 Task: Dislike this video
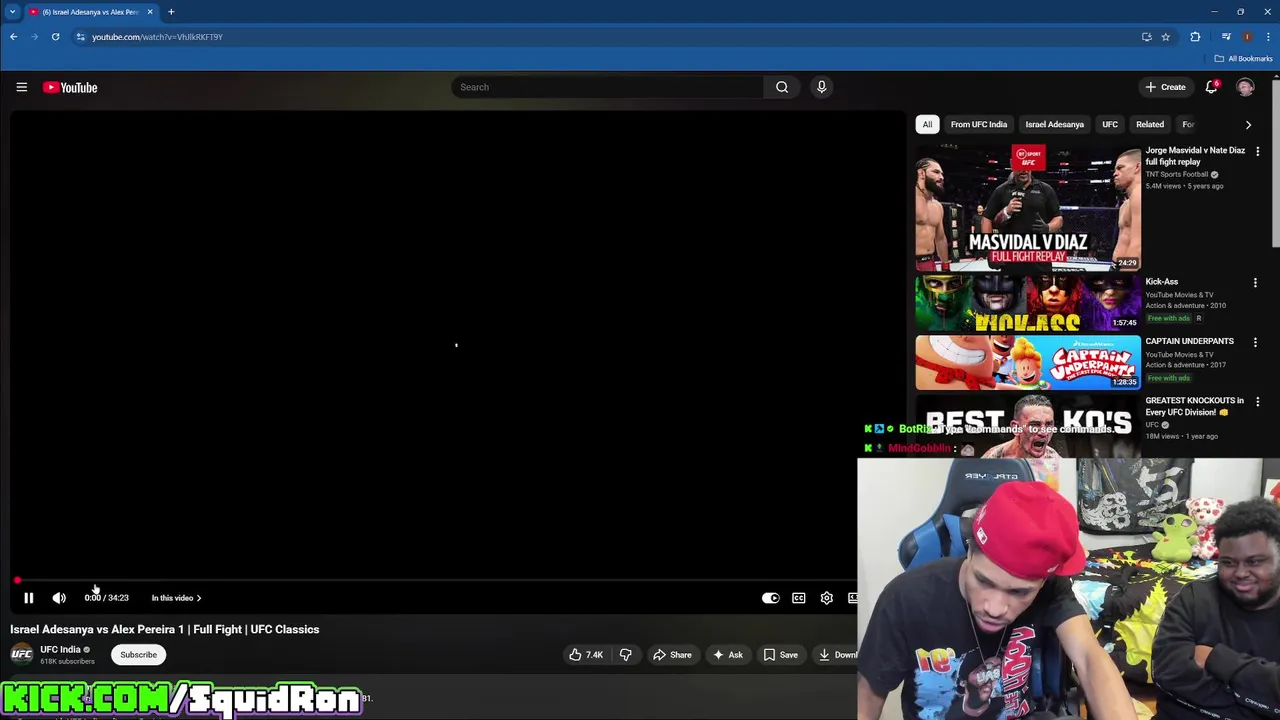(626, 655)
